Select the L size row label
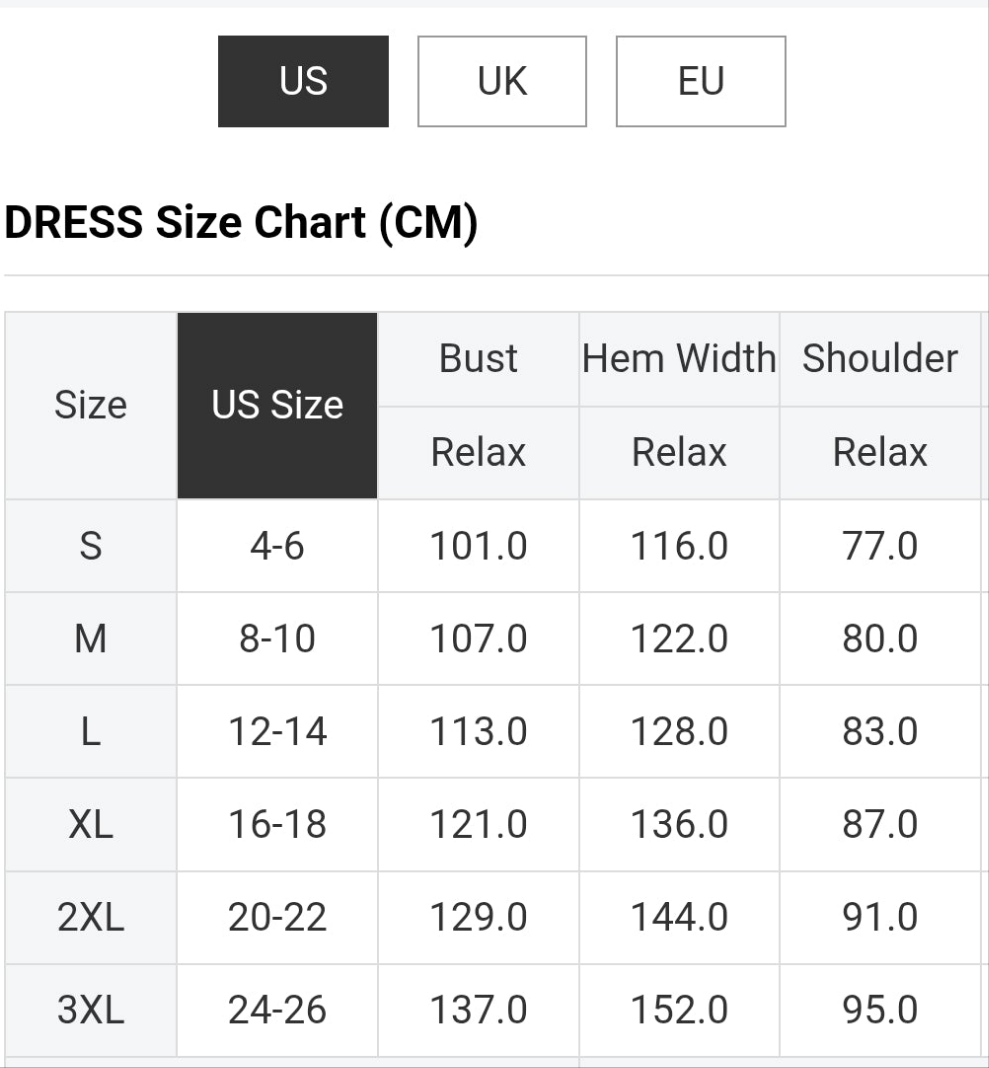 (89, 731)
